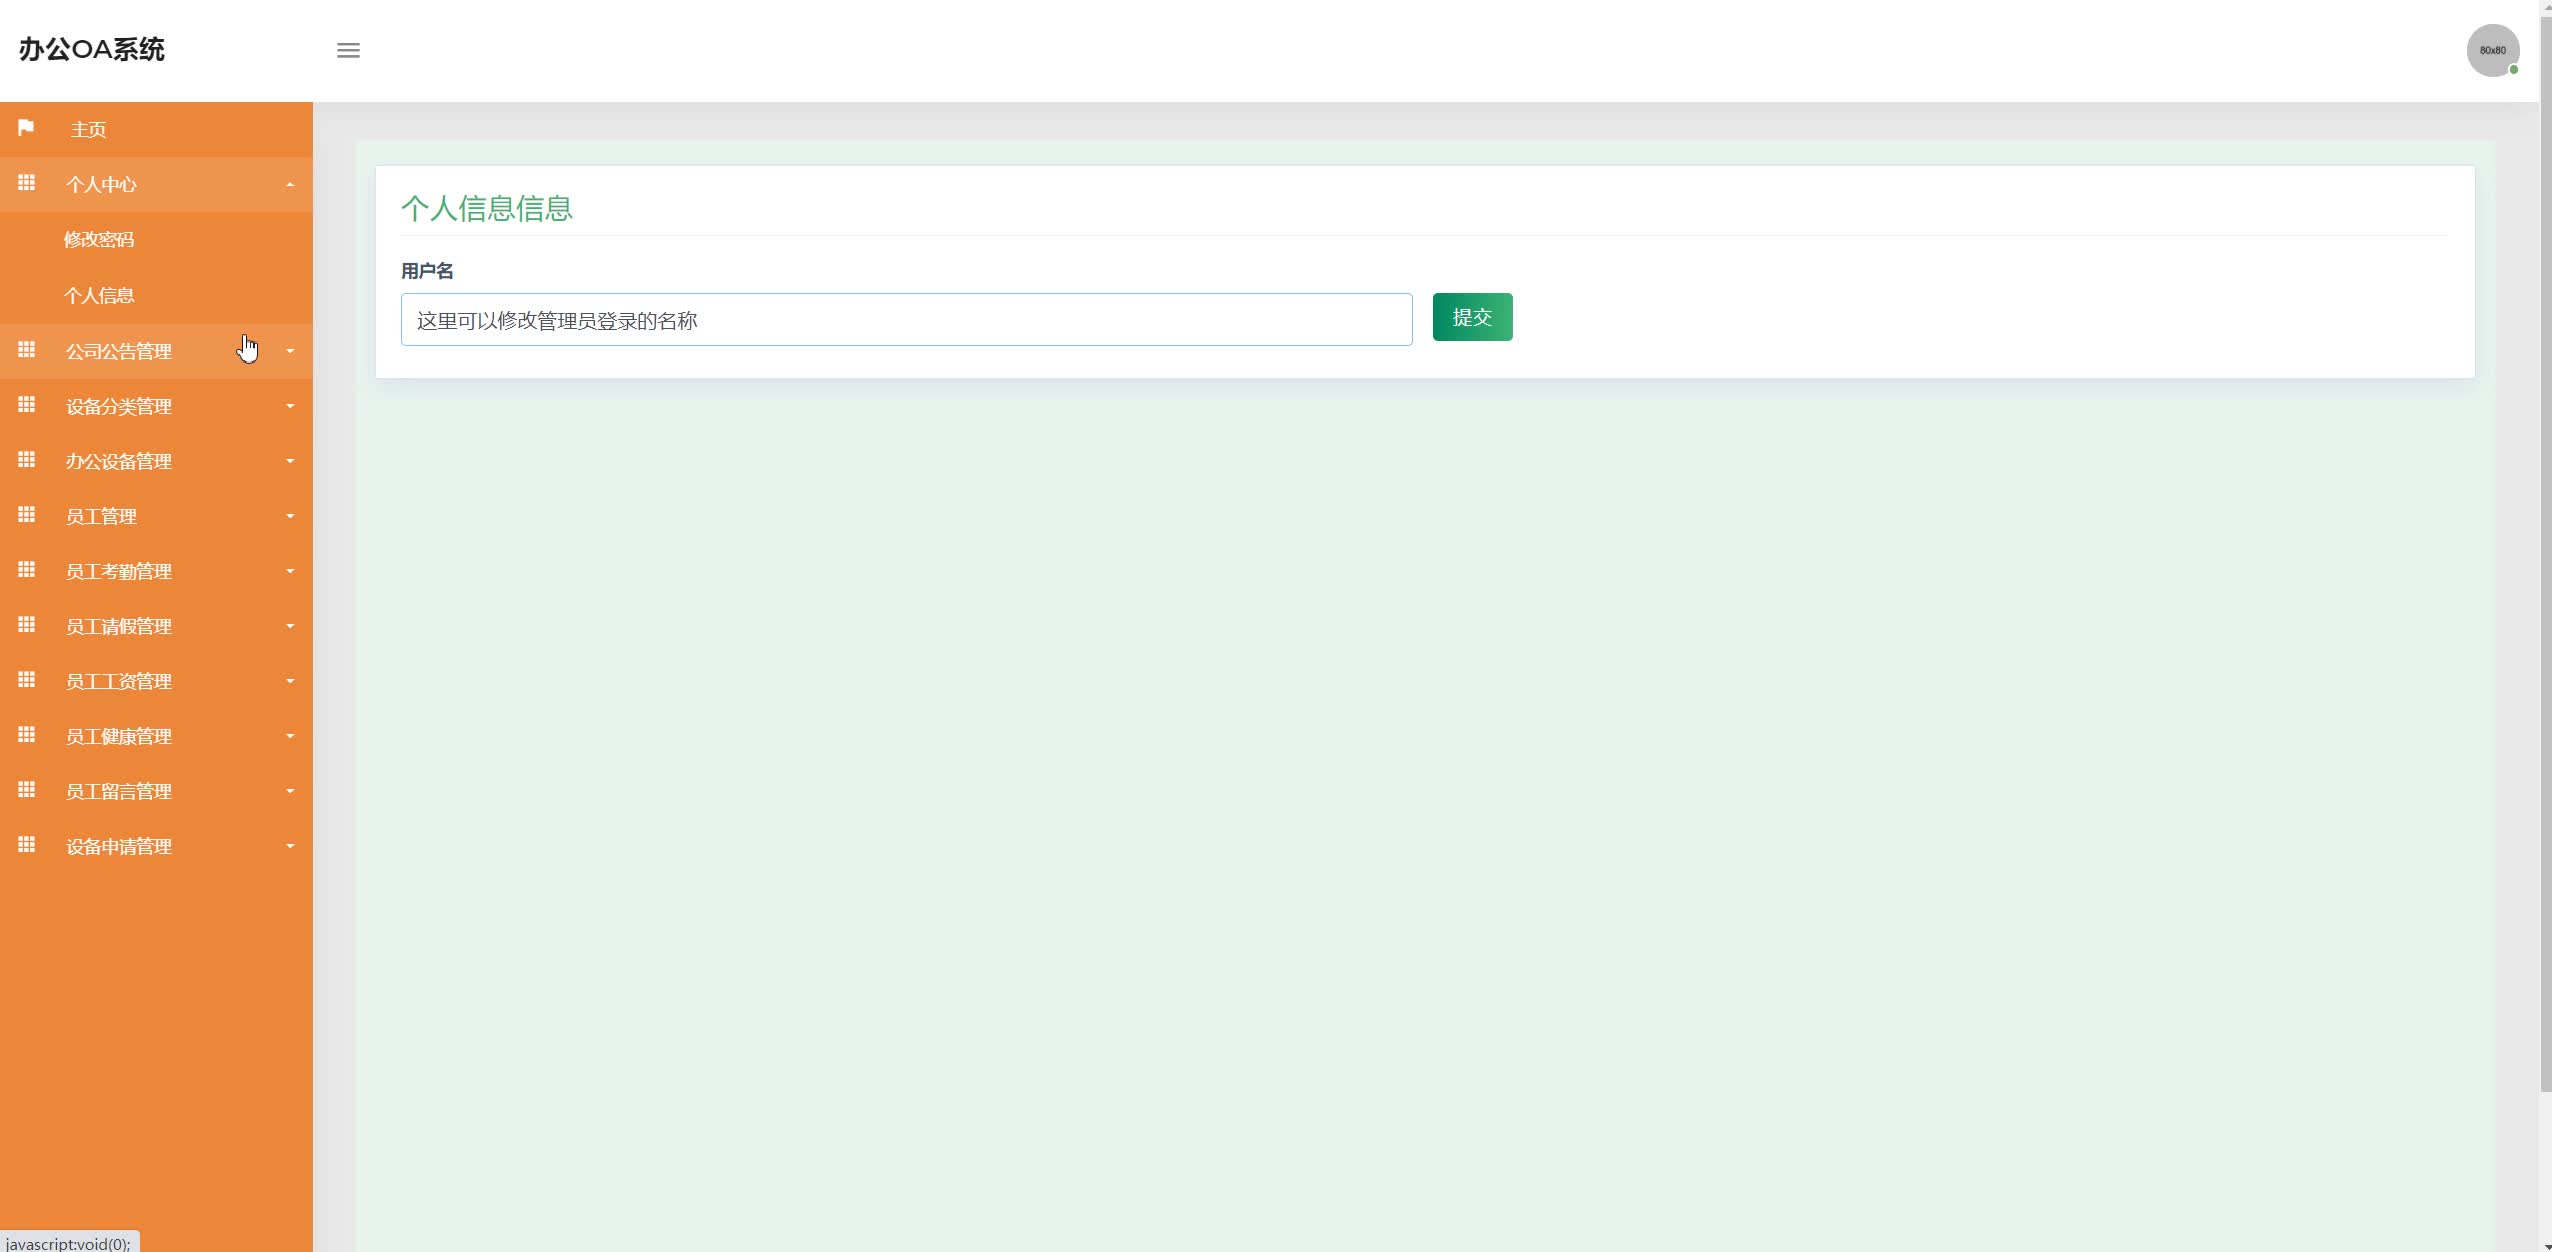Viewport: 2552px width, 1252px height.
Task: Click grid icon next to 公司公告管理
Action: (x=27, y=350)
